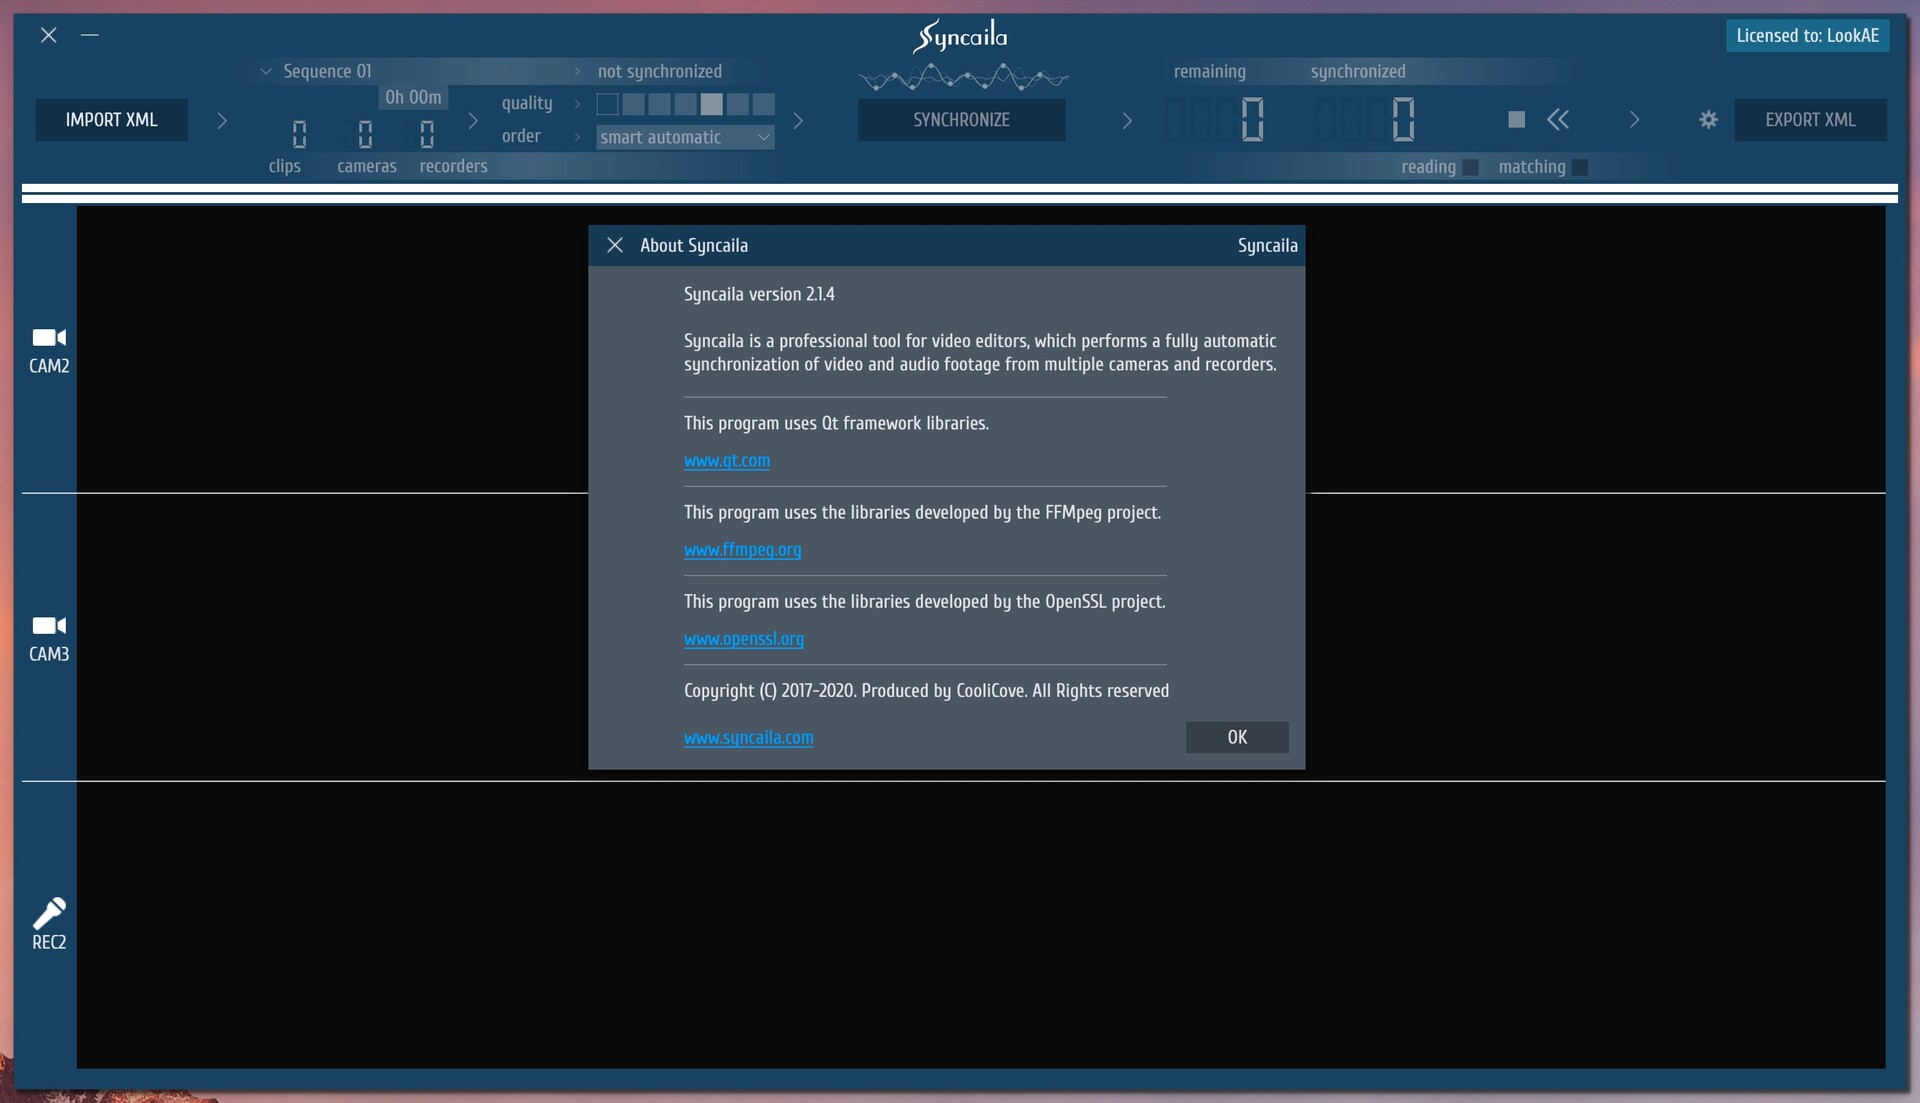
Task: Open the www.ffmpeg.org link
Action: coord(742,550)
